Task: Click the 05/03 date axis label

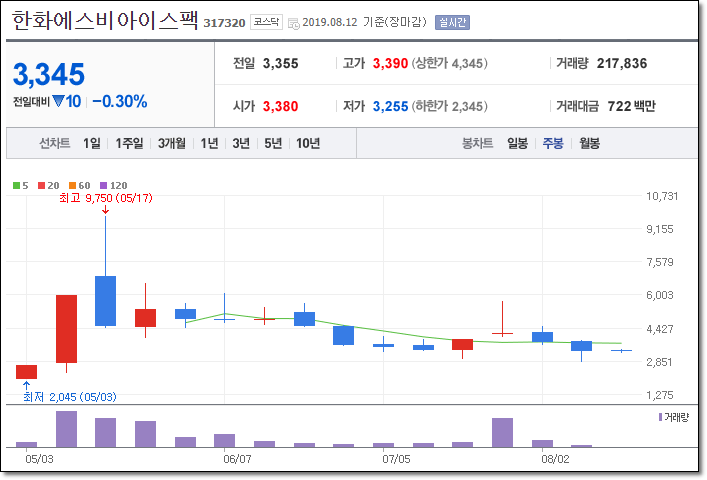Action: pyautogui.click(x=39, y=459)
